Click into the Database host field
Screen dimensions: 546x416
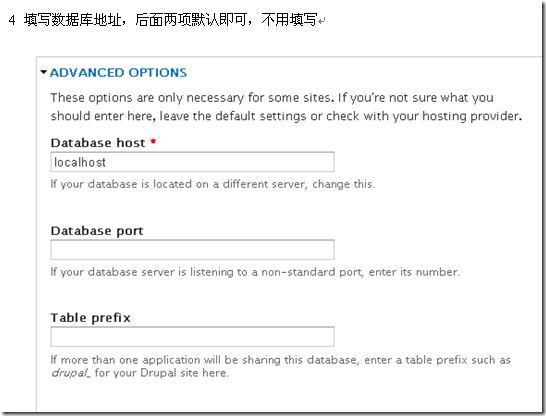click(193, 162)
